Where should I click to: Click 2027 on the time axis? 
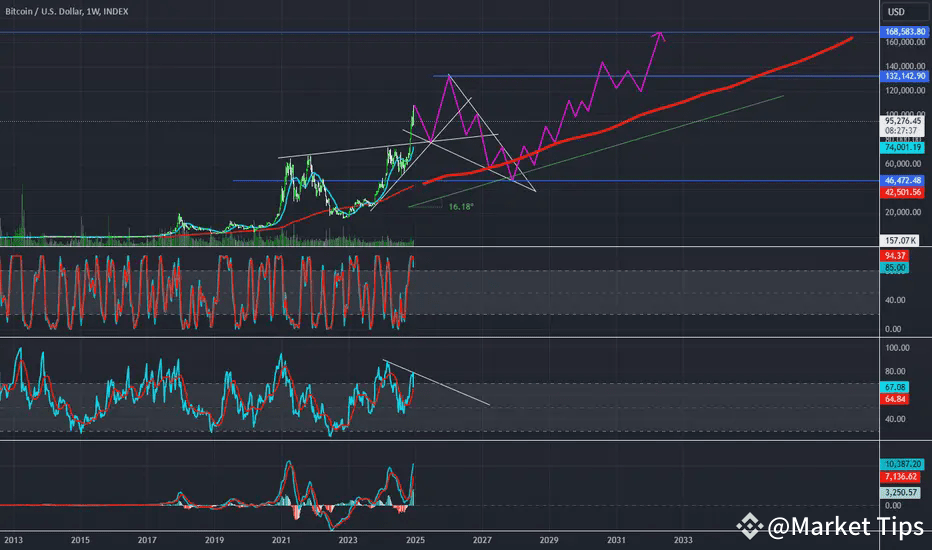pyautogui.click(x=482, y=540)
